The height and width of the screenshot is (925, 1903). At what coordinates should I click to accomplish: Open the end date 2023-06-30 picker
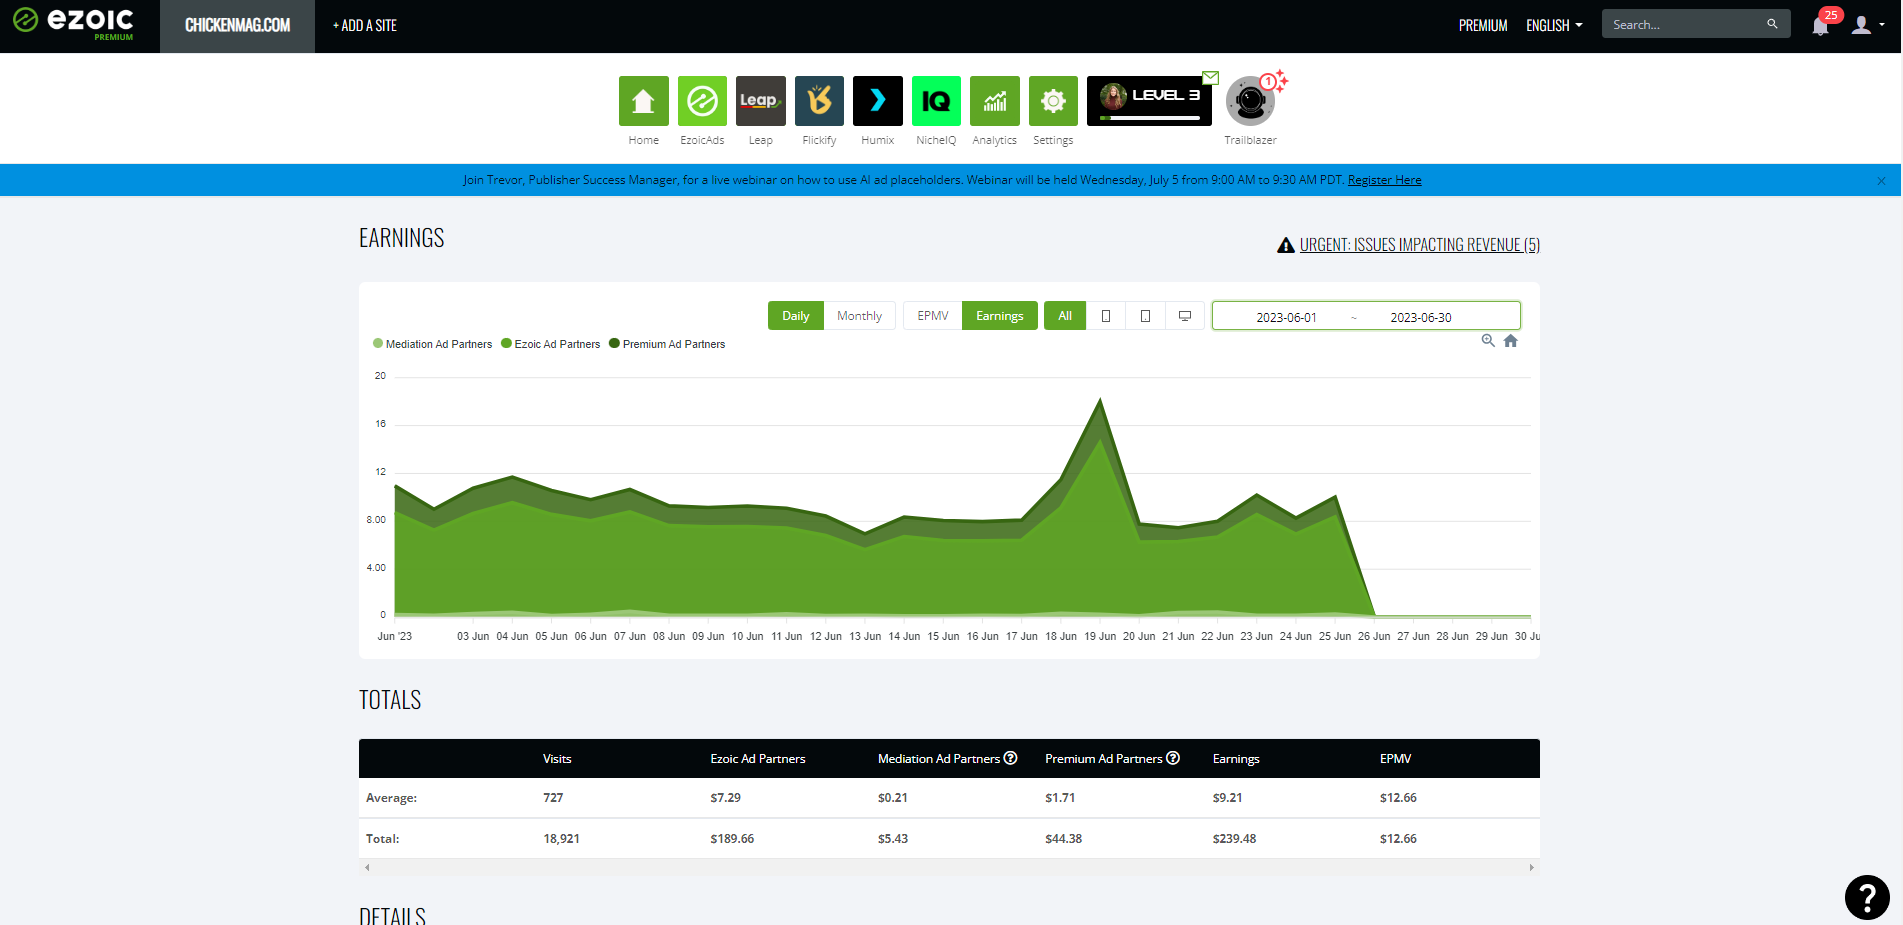pos(1420,317)
